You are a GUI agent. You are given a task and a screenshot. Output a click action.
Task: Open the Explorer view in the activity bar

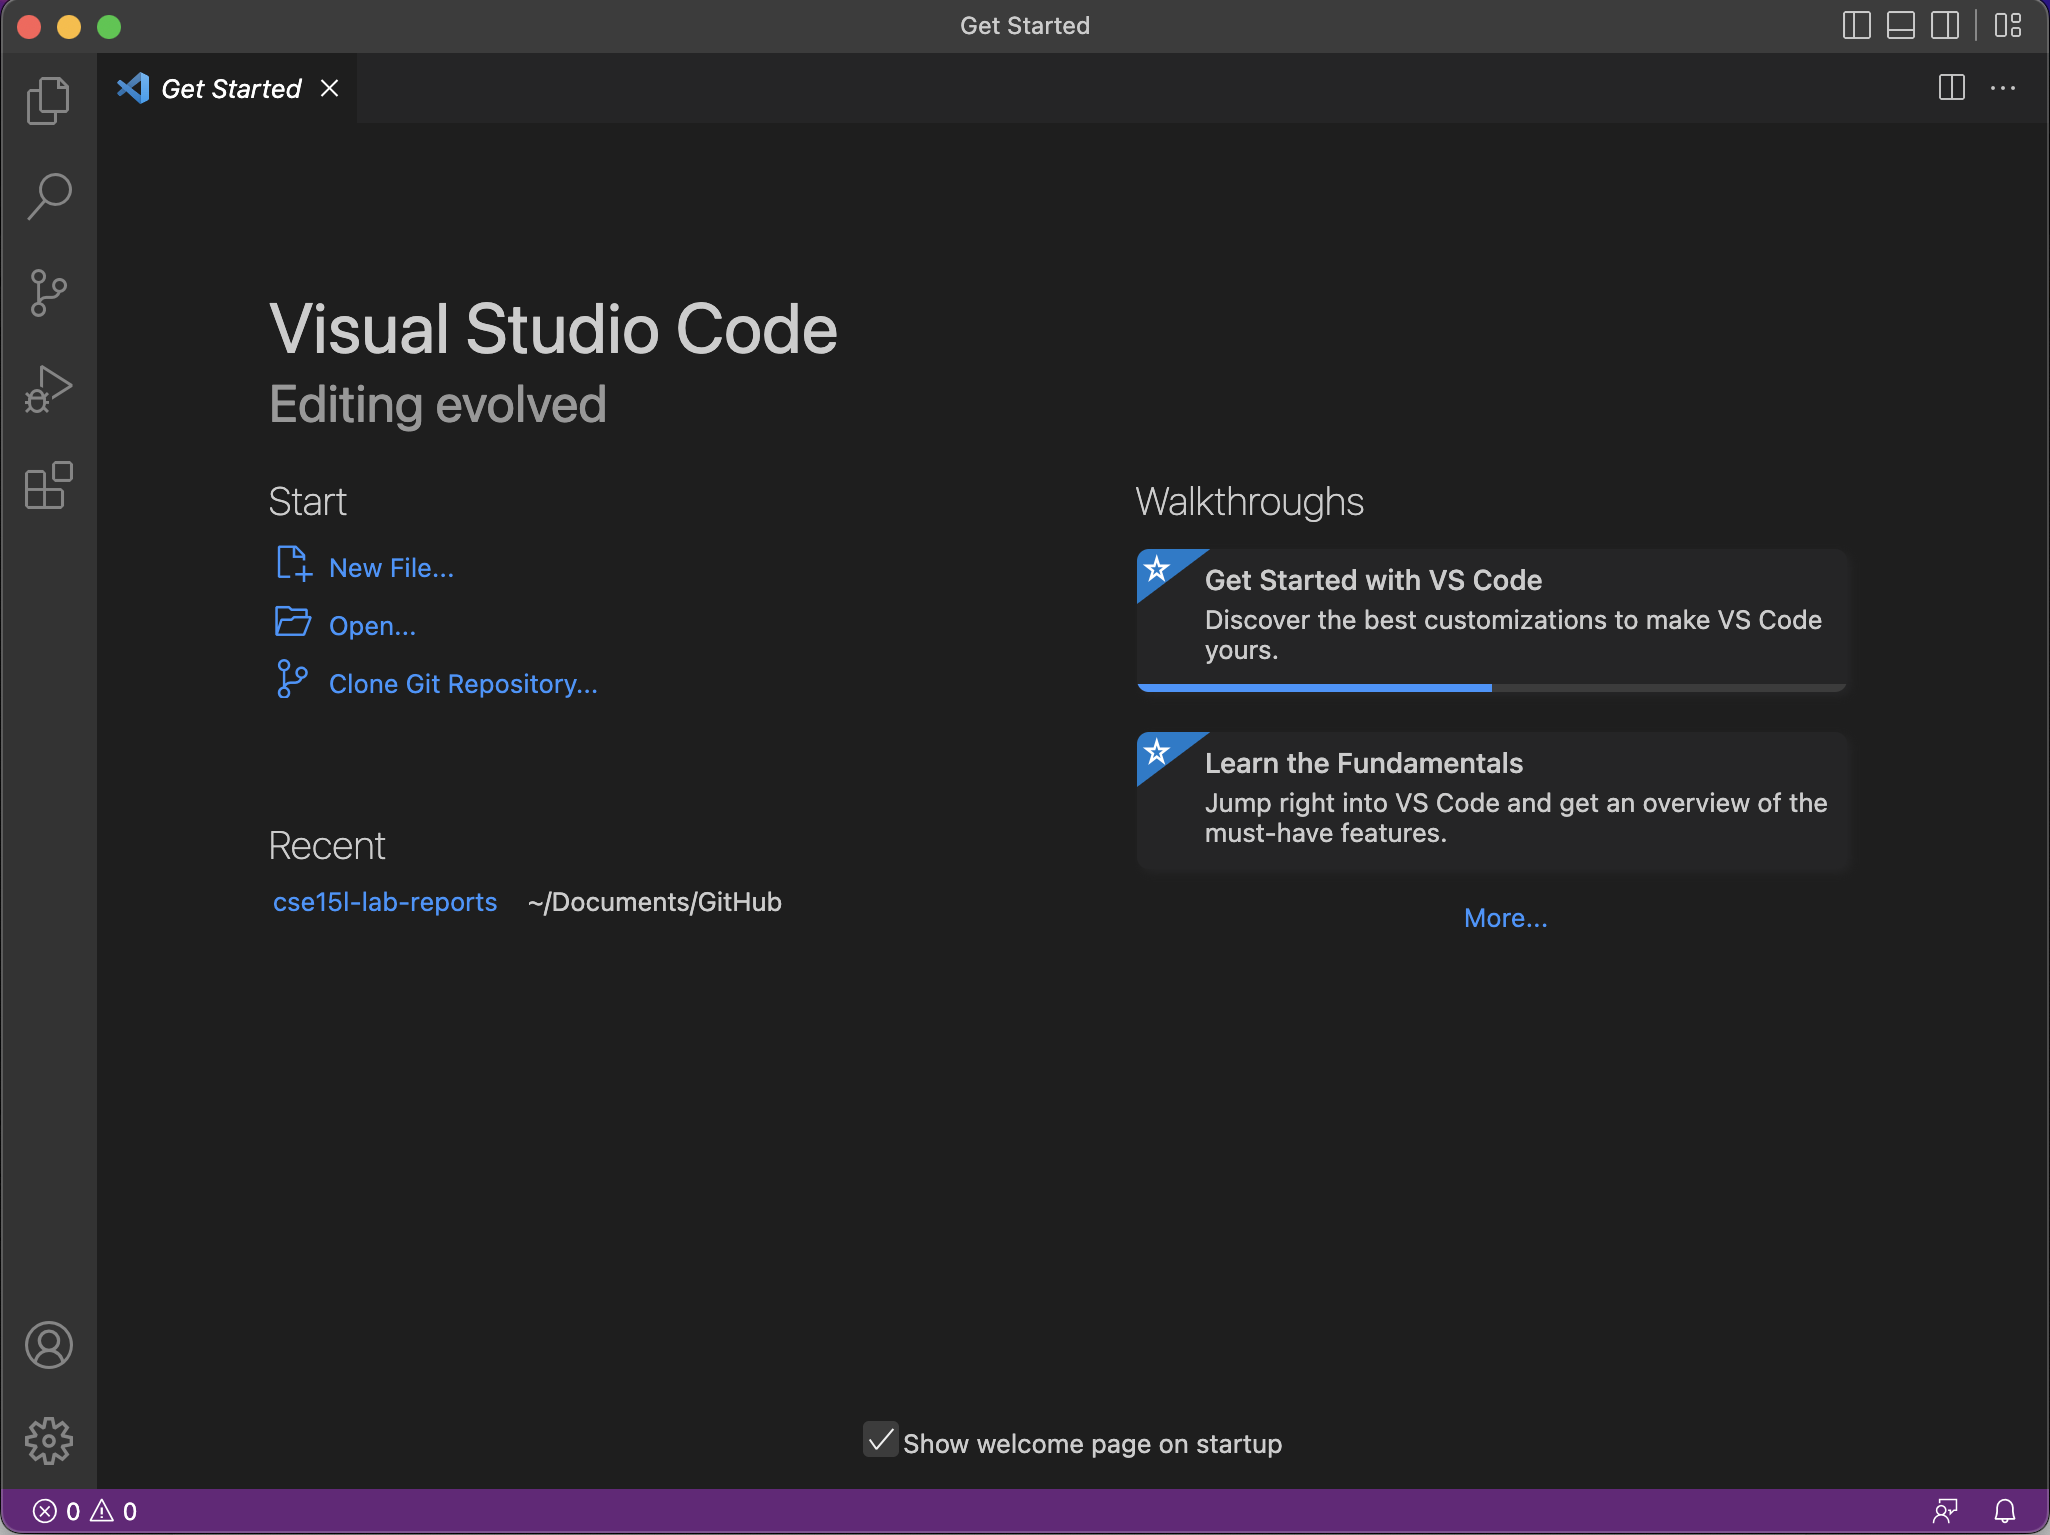pyautogui.click(x=48, y=101)
